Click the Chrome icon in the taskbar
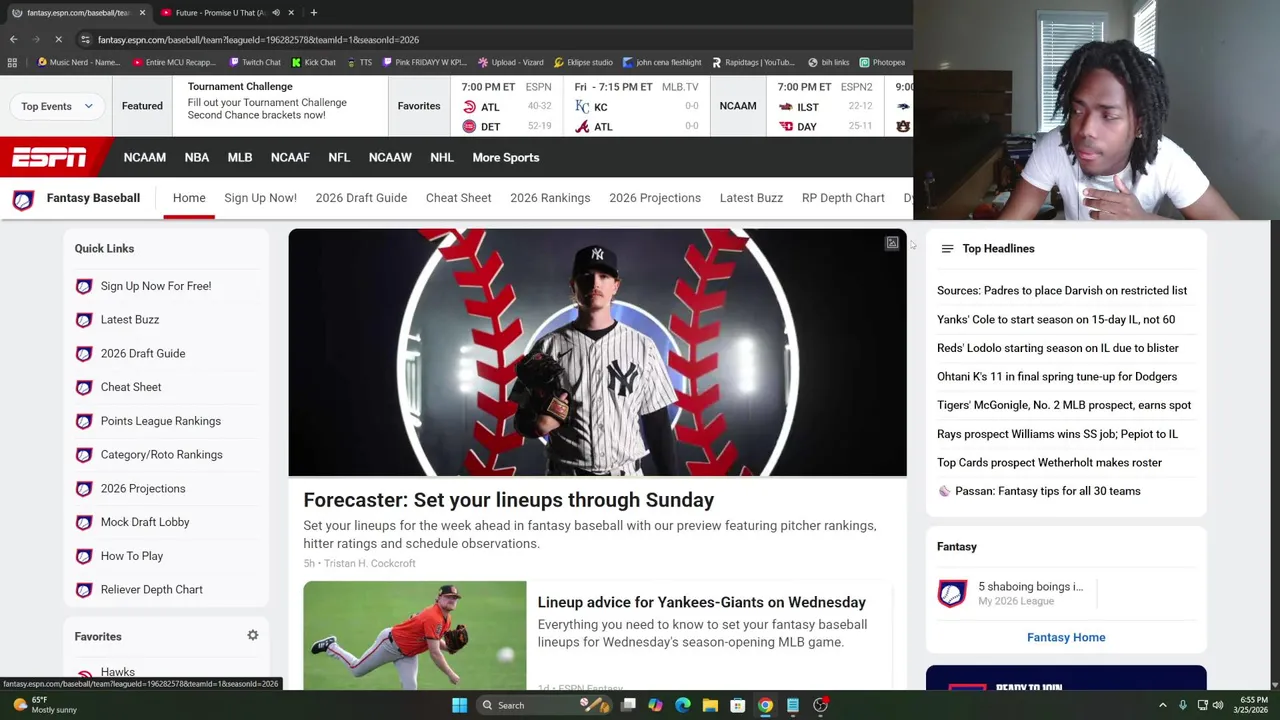 pyautogui.click(x=765, y=705)
